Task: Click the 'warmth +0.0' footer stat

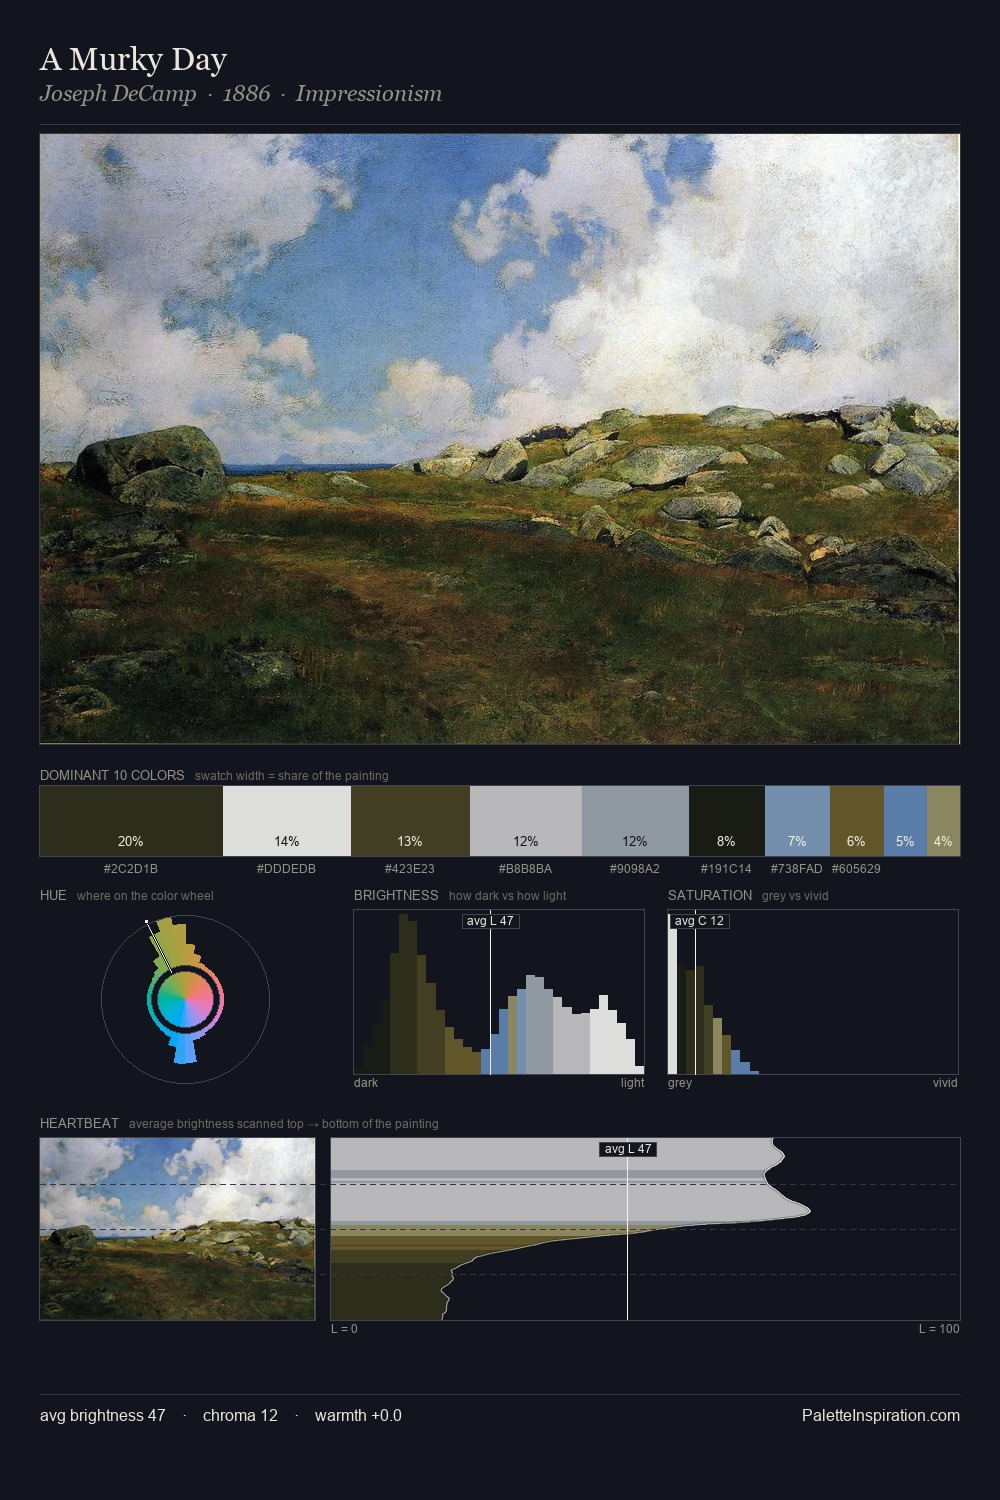Action: coord(358,1415)
